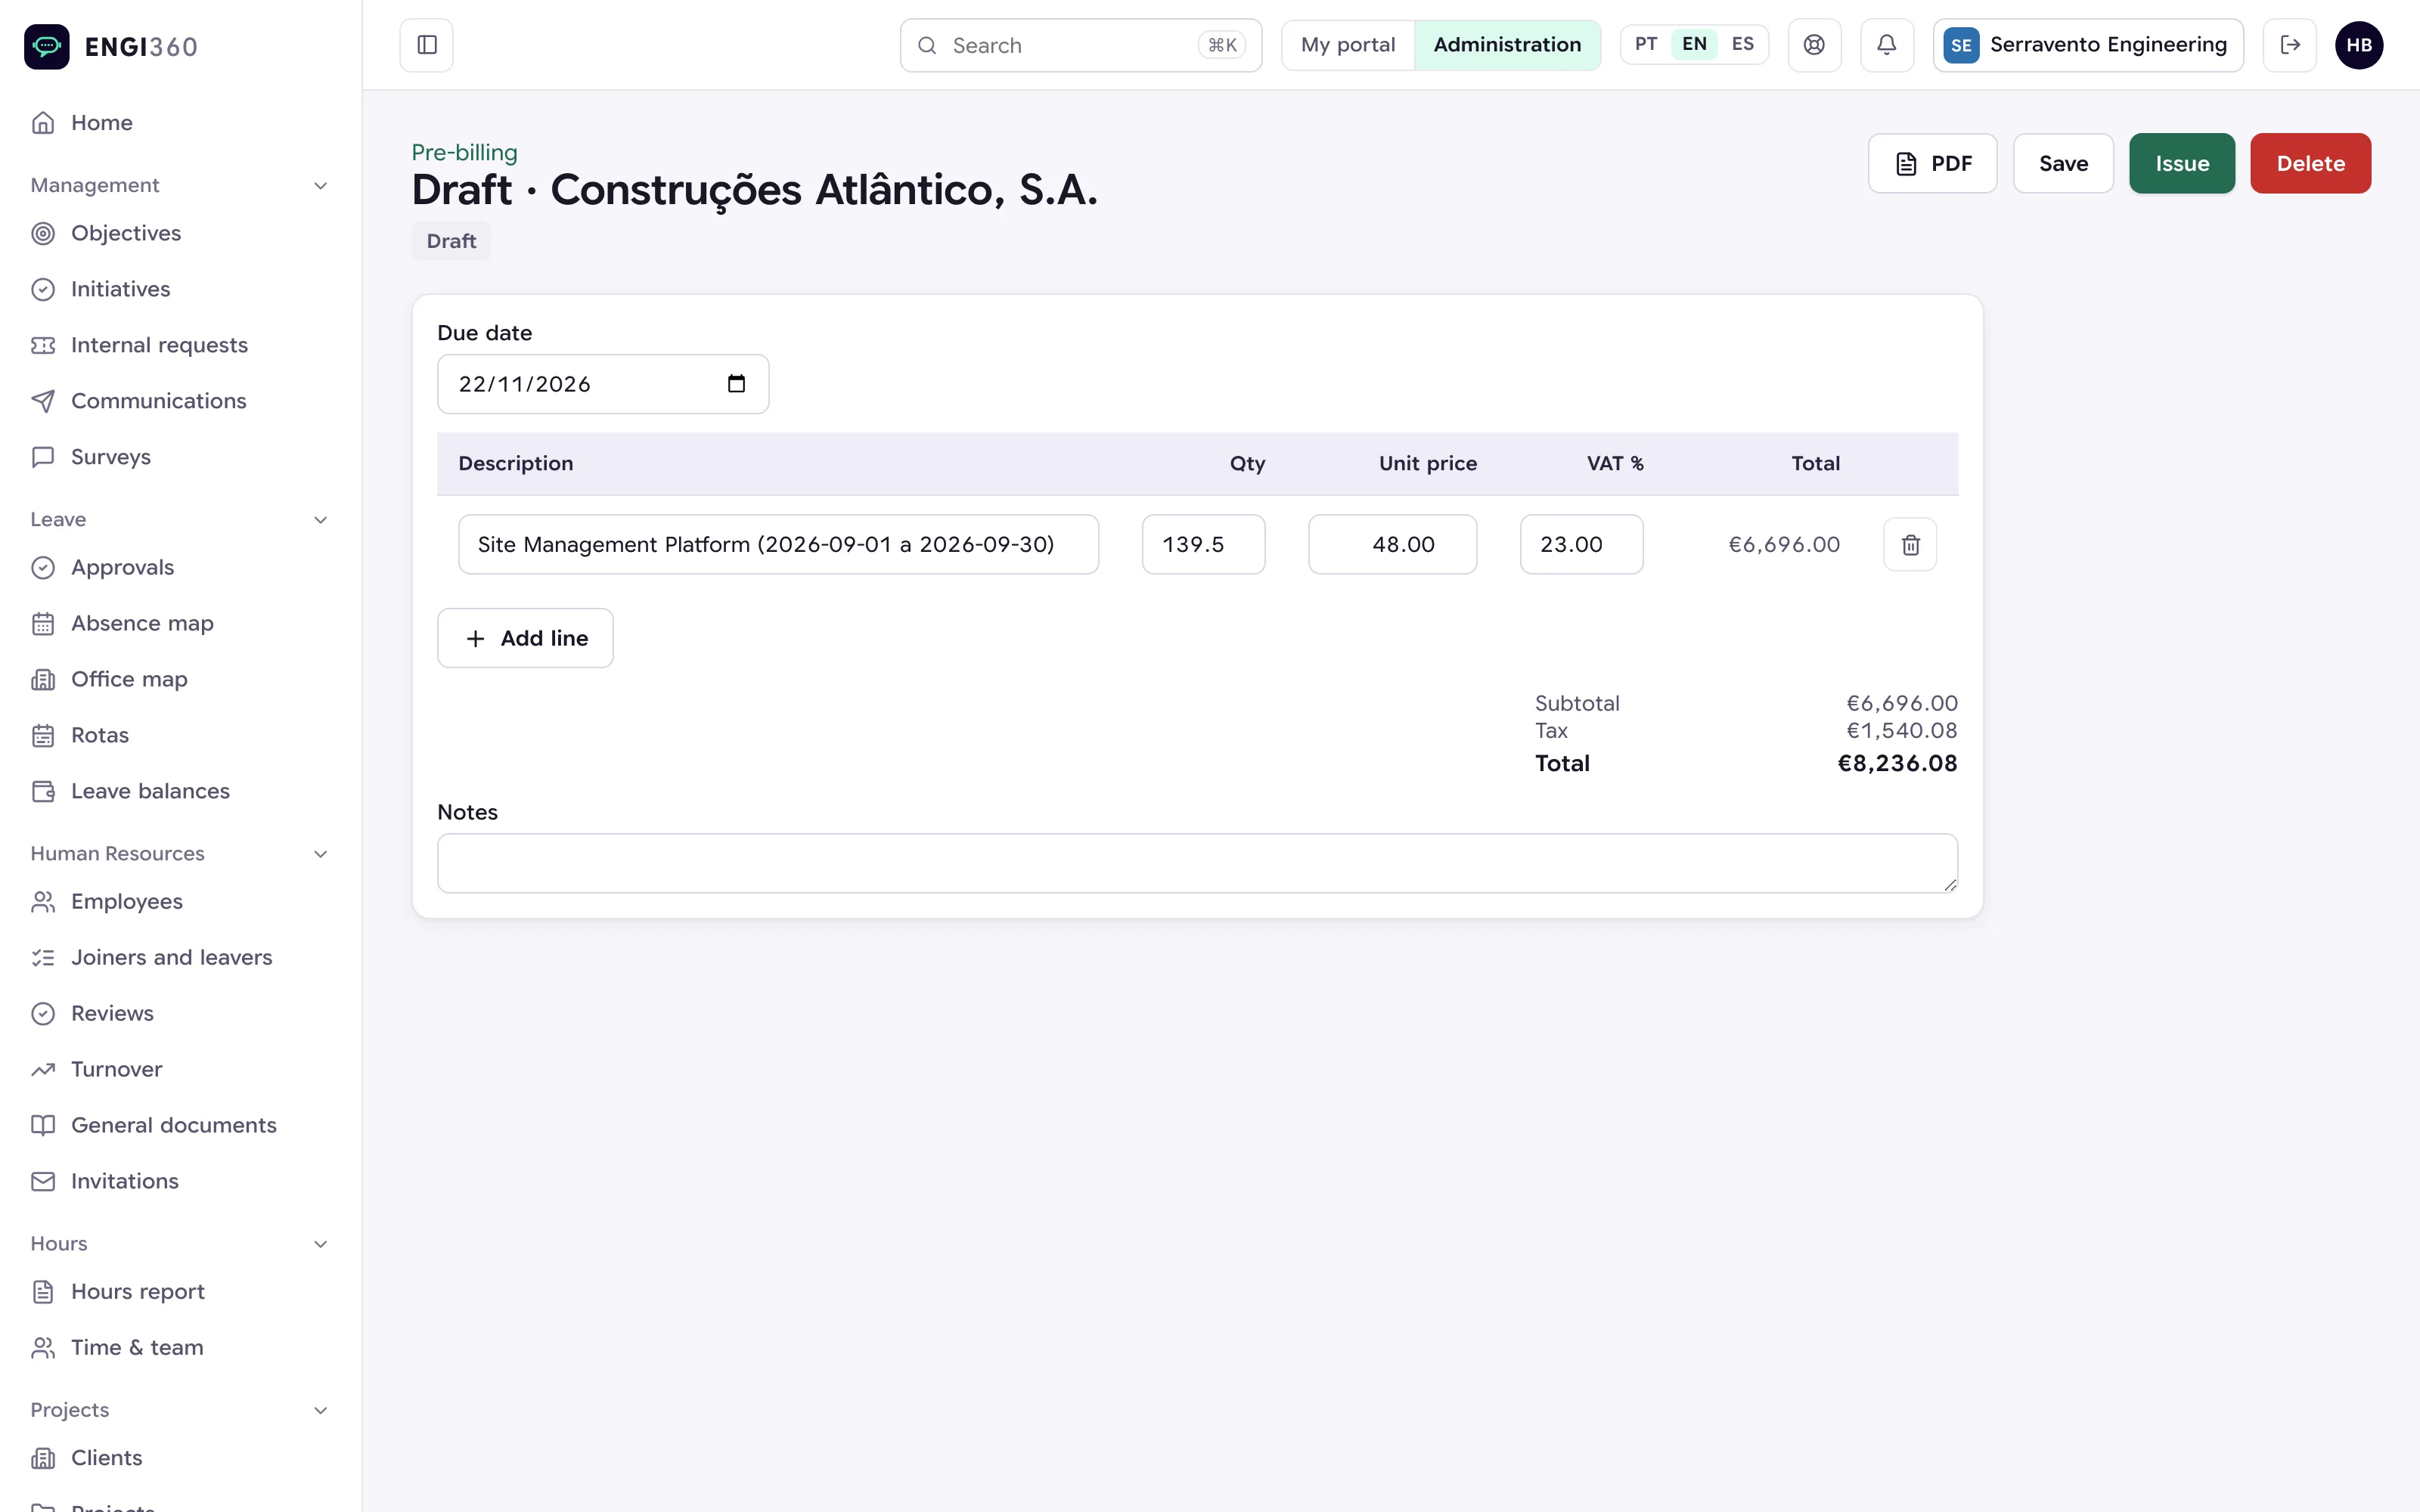Image resolution: width=2420 pixels, height=1512 pixels.
Task: Open the due date calendar picker
Action: 737,384
